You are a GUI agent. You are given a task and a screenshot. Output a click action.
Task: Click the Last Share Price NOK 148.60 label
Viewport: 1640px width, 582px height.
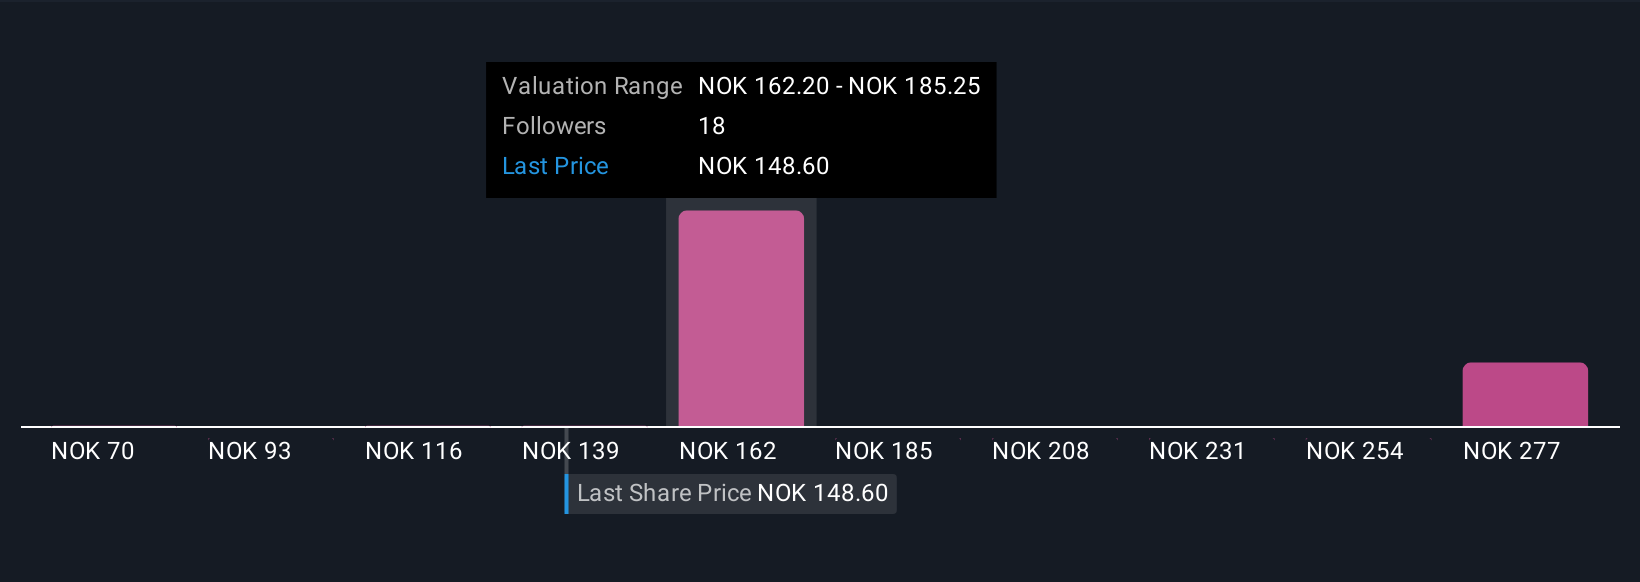click(732, 493)
